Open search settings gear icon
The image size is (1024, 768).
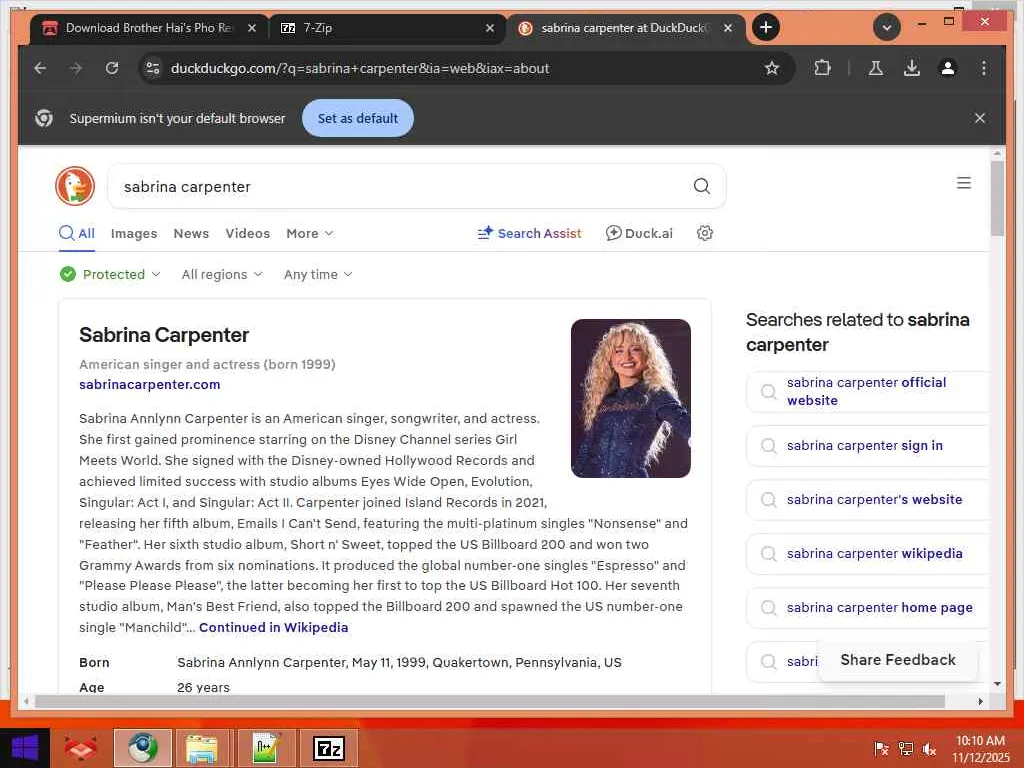click(x=705, y=233)
